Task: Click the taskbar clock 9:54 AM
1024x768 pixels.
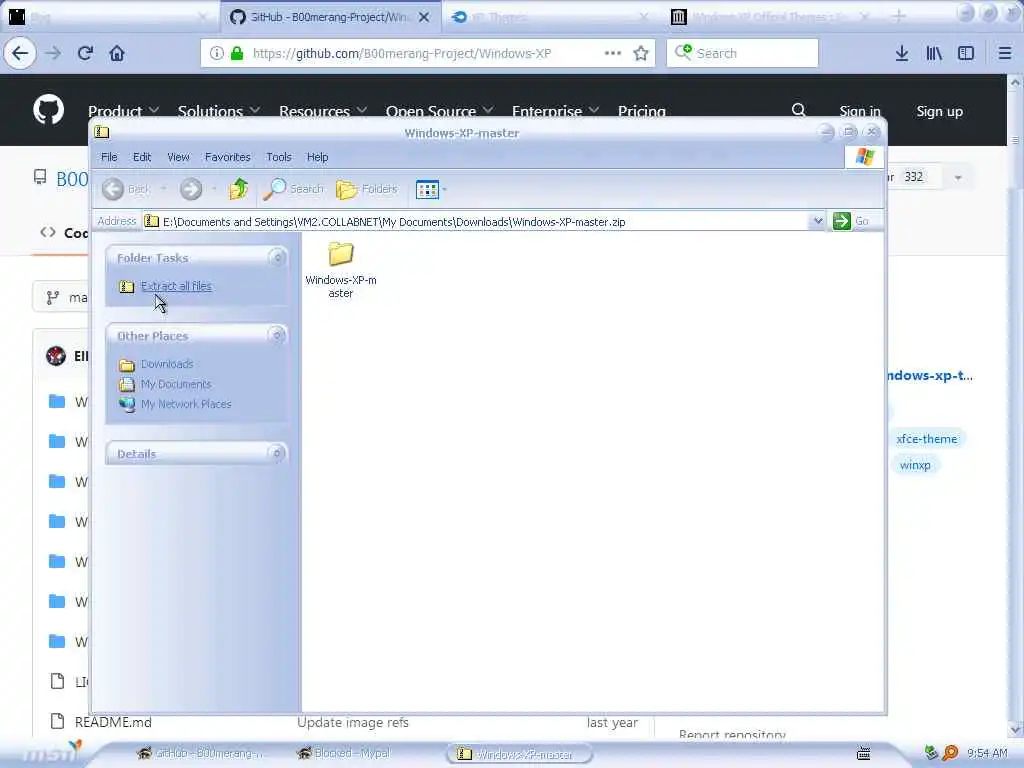Action: point(987,753)
